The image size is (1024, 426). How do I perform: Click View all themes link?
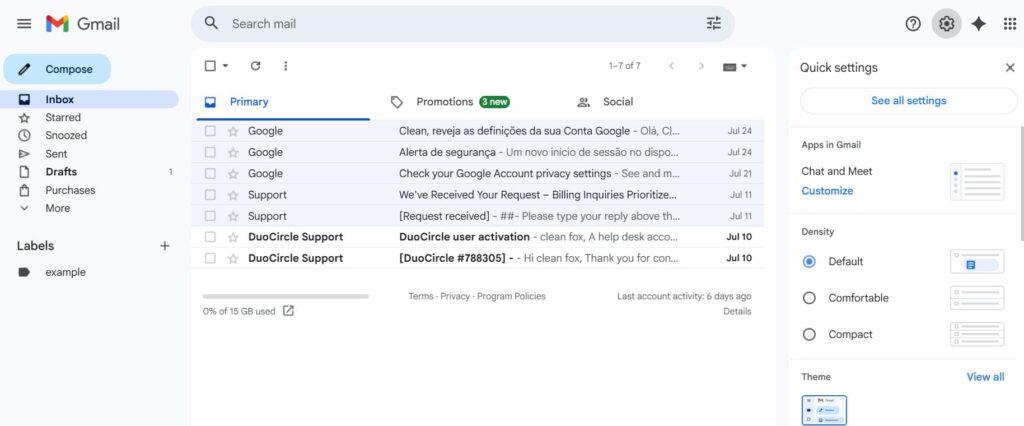[x=985, y=377]
